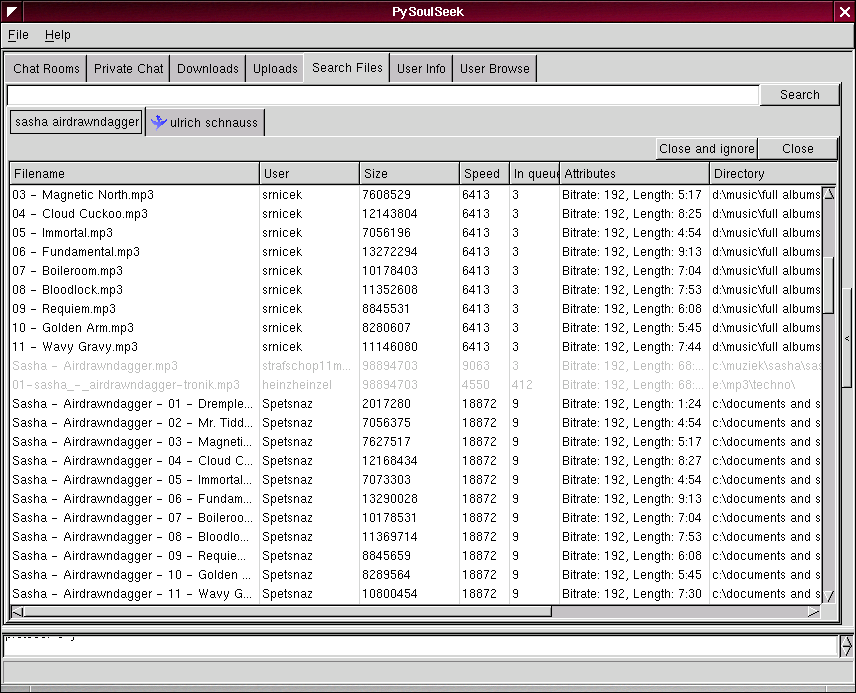Click the horizontal scrollbar right arrow
Viewport: 856px width, 693px height.
tap(814, 612)
